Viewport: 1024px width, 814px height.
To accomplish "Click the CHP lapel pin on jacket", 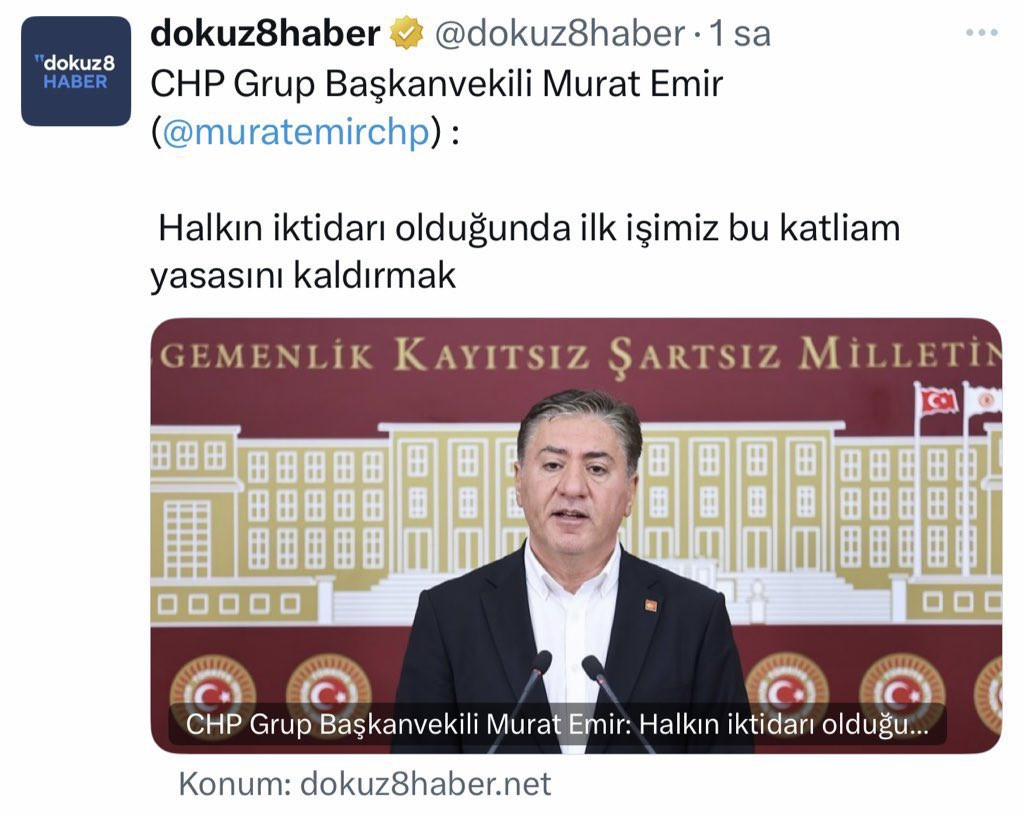I will click(651, 605).
